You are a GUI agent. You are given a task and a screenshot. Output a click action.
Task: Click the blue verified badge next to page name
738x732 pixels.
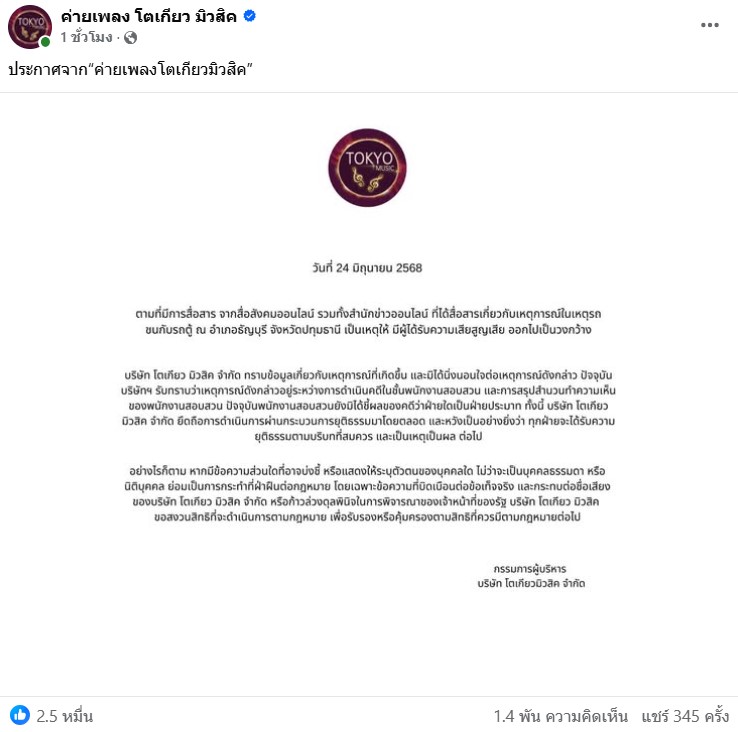point(249,16)
